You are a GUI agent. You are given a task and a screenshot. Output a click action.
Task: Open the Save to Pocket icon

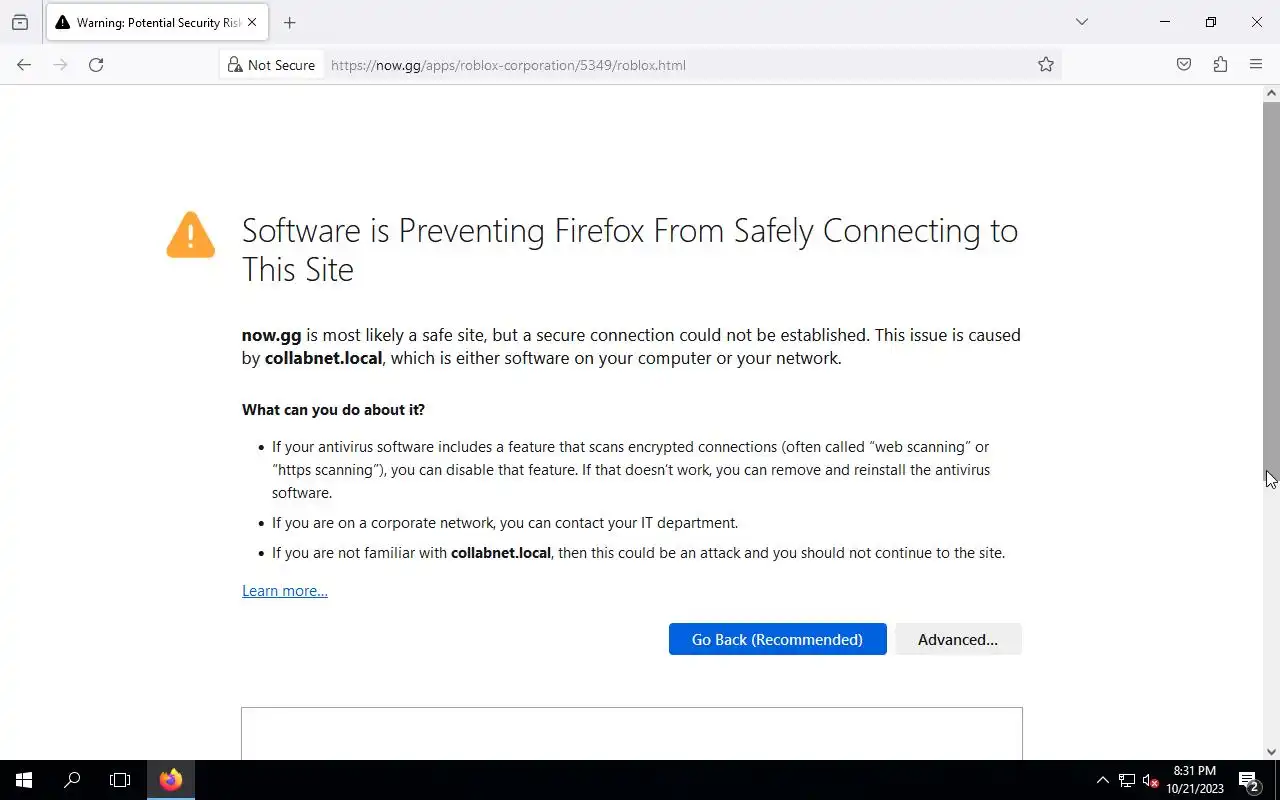[1184, 65]
